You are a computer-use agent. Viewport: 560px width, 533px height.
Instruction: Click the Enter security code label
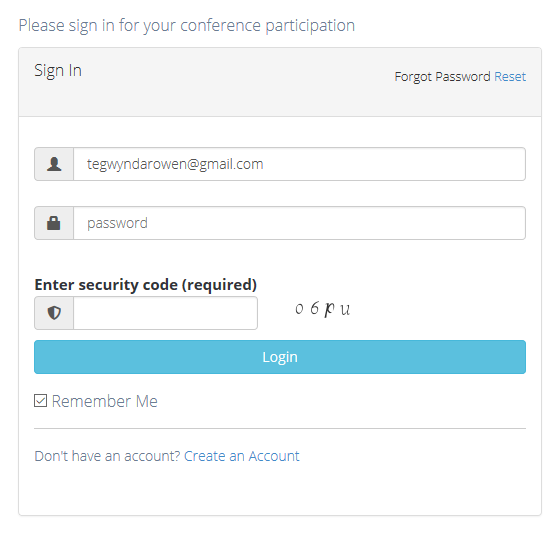coord(146,285)
